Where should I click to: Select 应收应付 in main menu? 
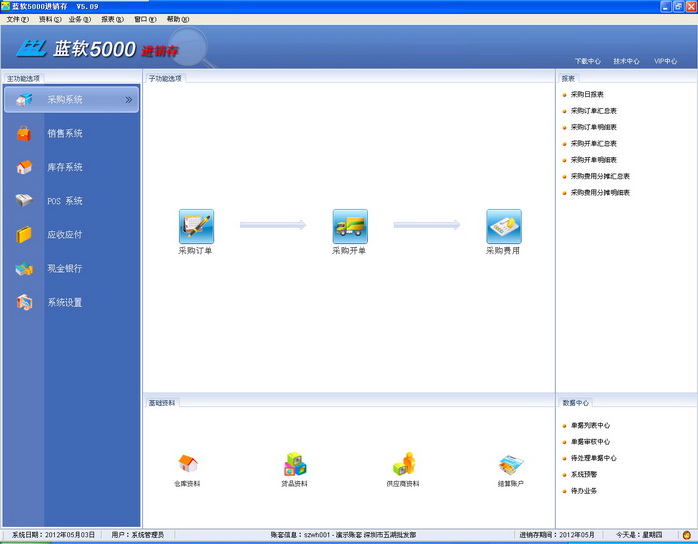pyautogui.click(x=65, y=235)
